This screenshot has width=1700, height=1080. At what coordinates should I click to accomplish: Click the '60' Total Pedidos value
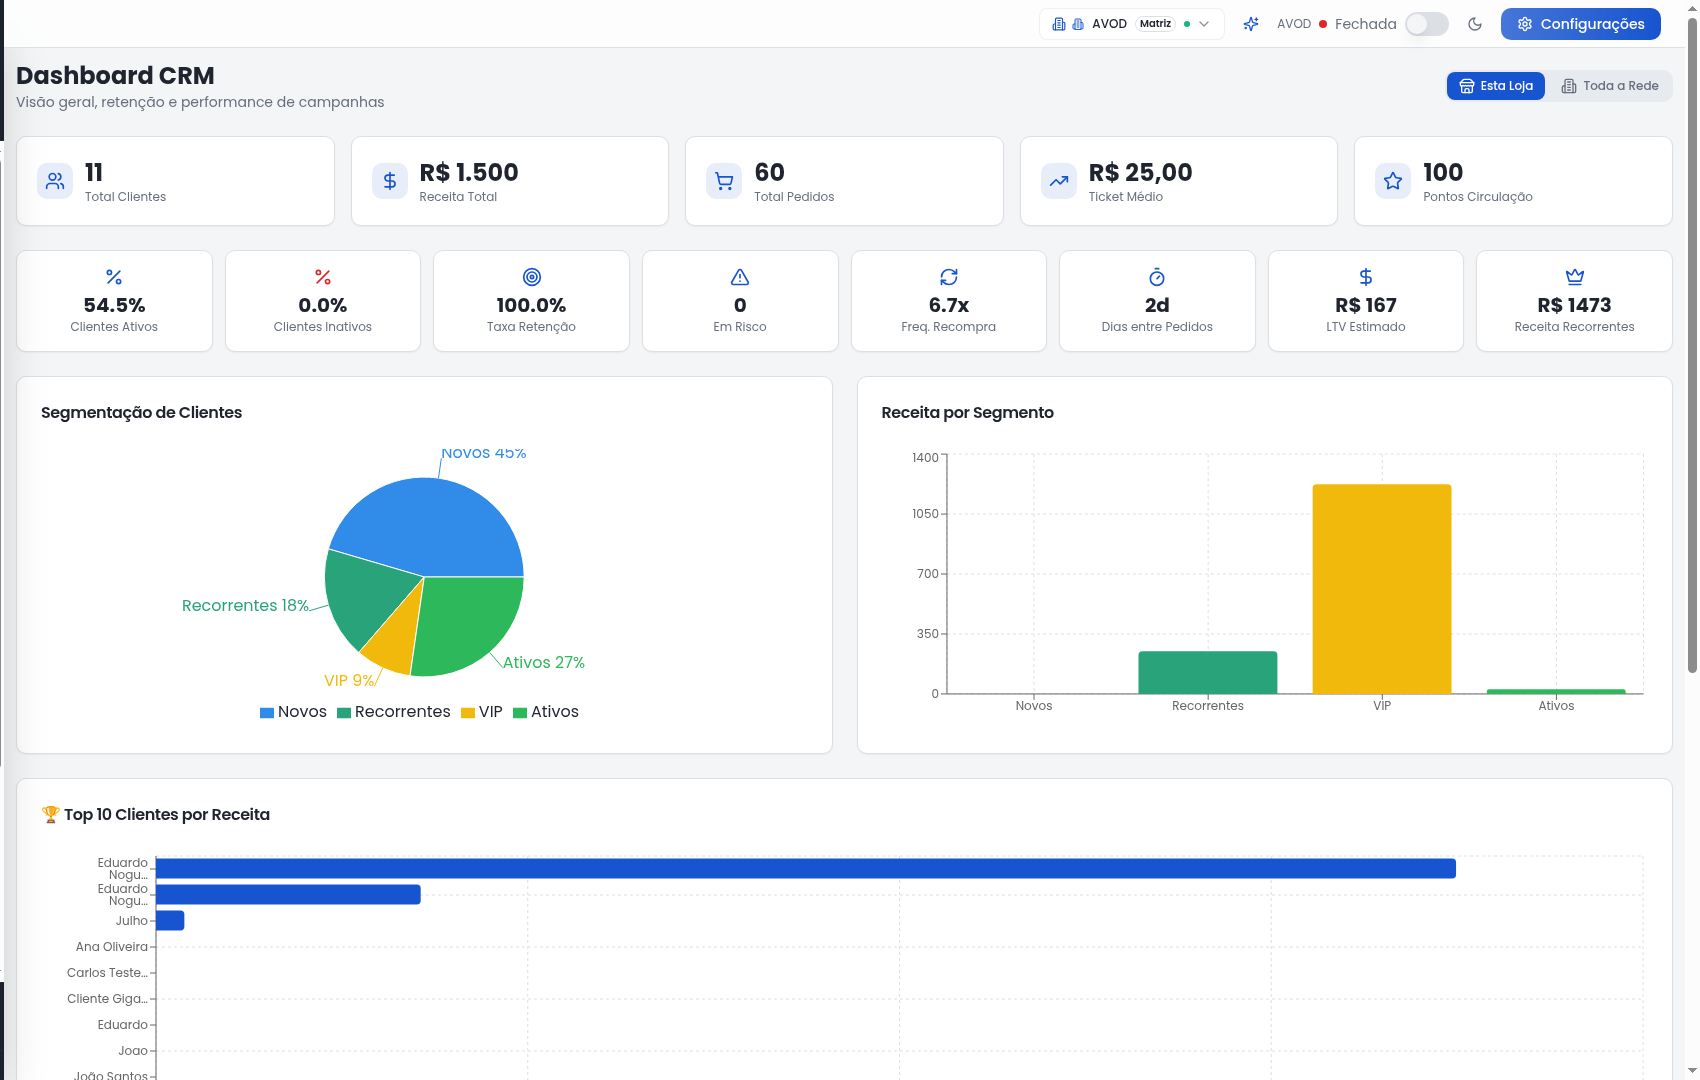coord(769,172)
